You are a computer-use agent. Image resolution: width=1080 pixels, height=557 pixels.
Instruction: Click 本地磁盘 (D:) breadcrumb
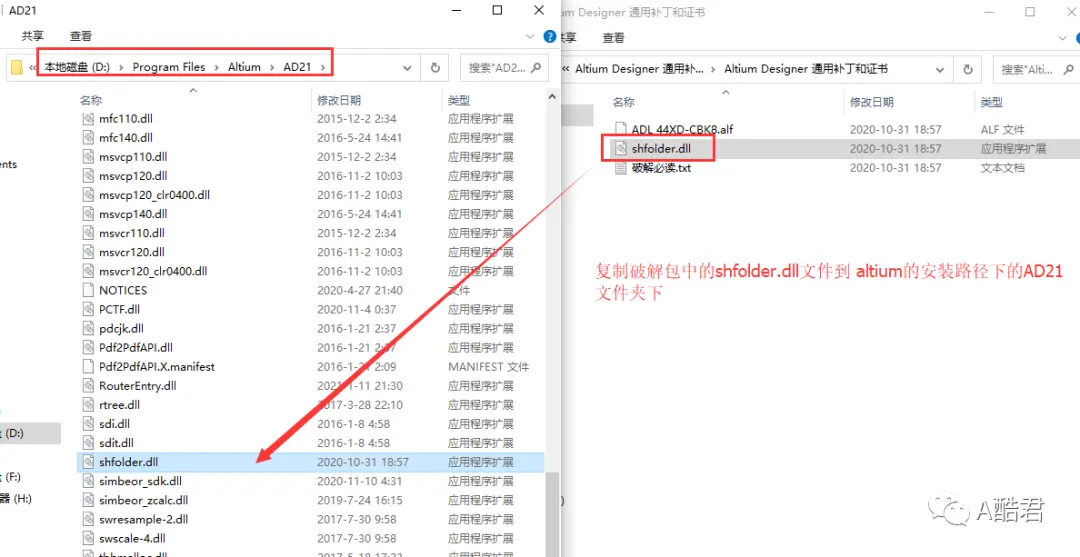click(77, 67)
